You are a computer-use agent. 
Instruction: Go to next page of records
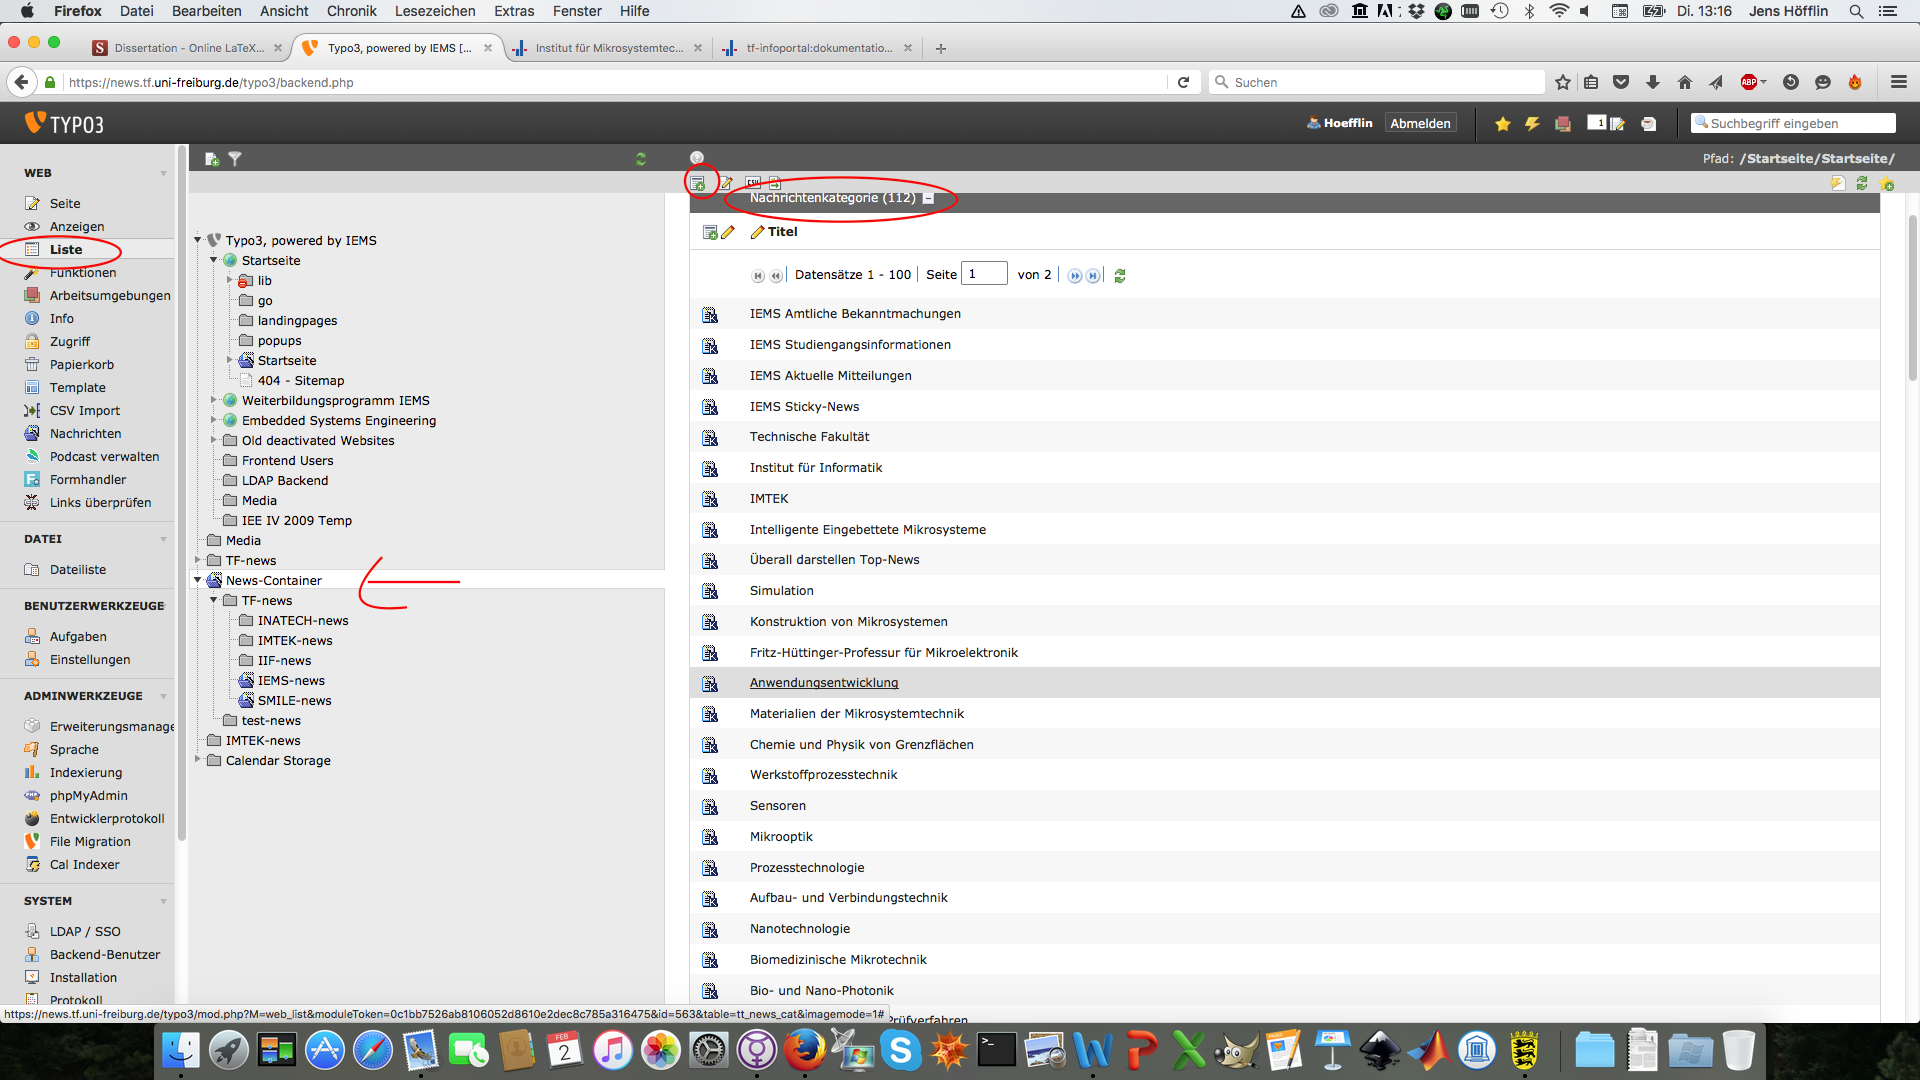point(1075,276)
